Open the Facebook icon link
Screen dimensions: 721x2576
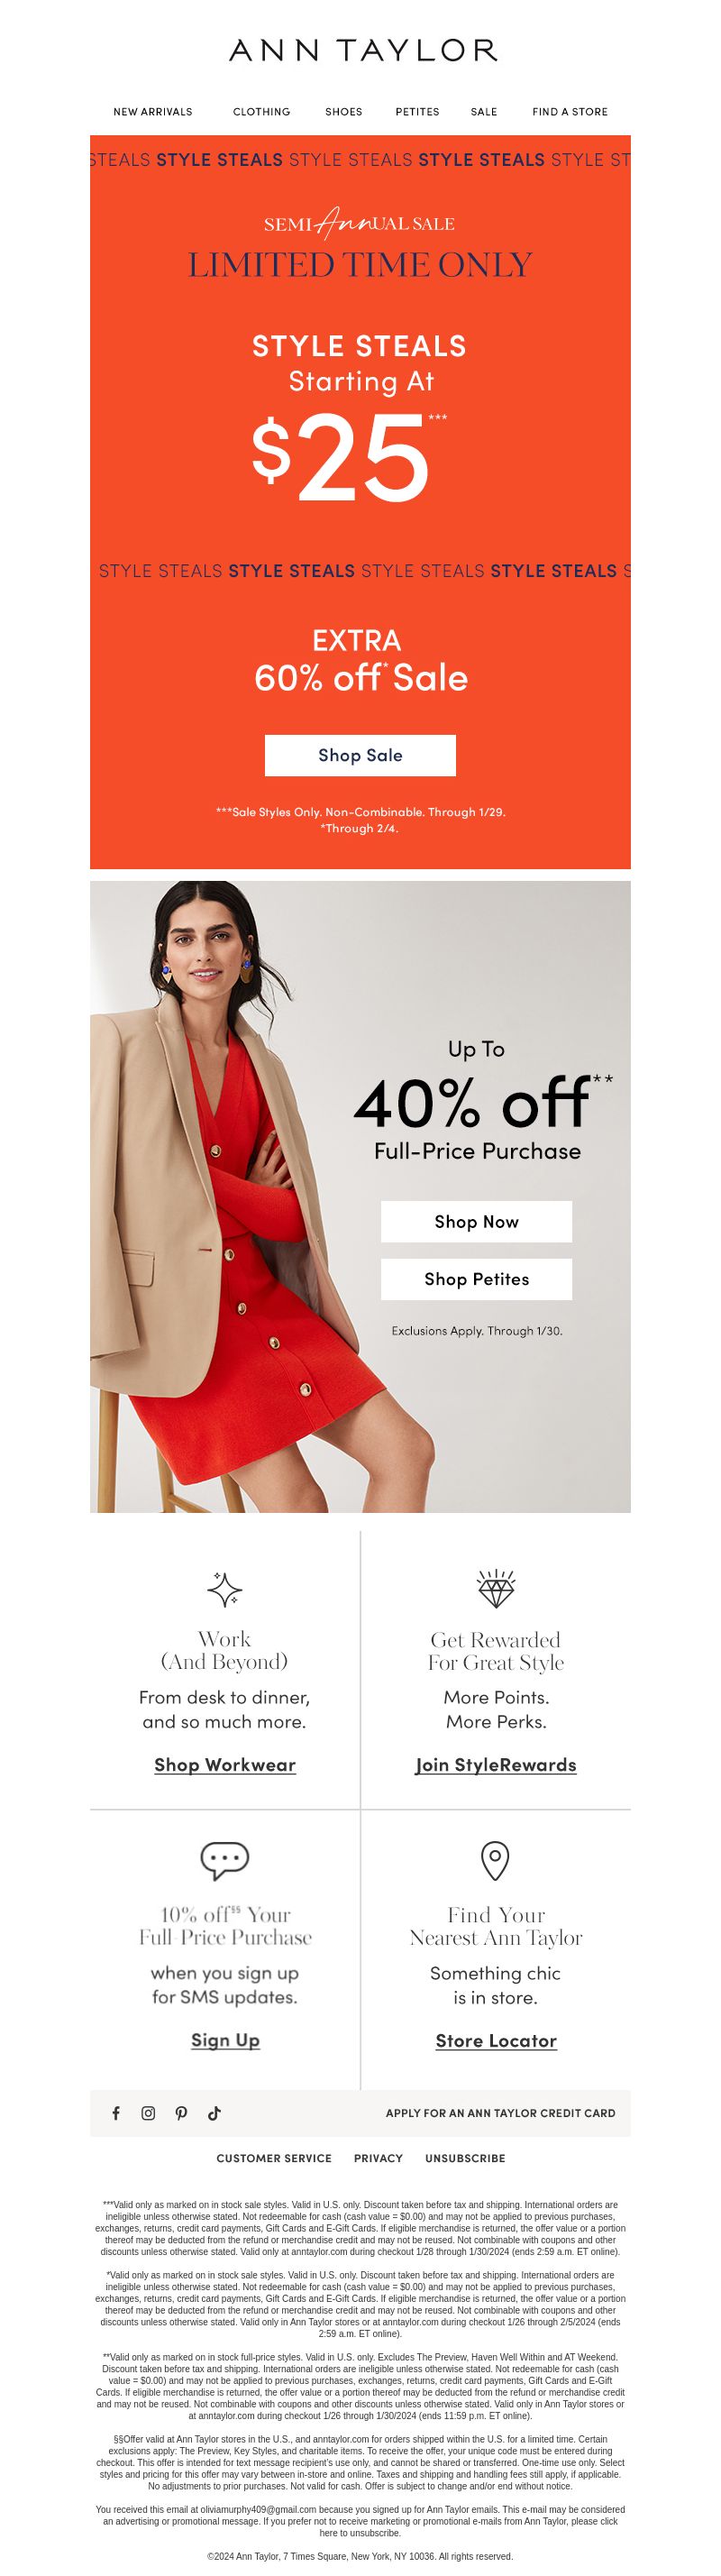[116, 2113]
